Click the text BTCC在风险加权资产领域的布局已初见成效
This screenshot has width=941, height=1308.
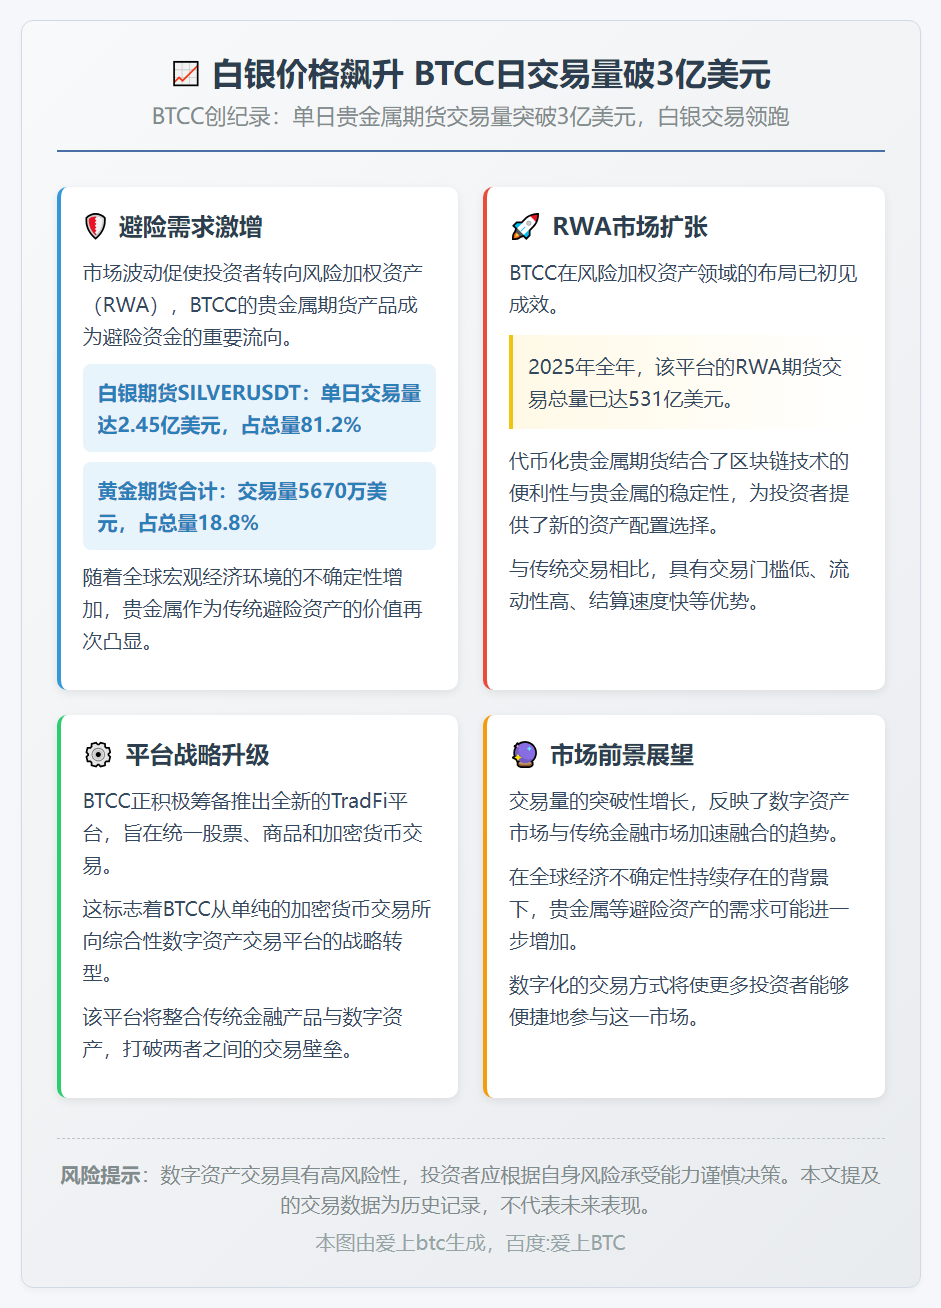click(x=683, y=289)
